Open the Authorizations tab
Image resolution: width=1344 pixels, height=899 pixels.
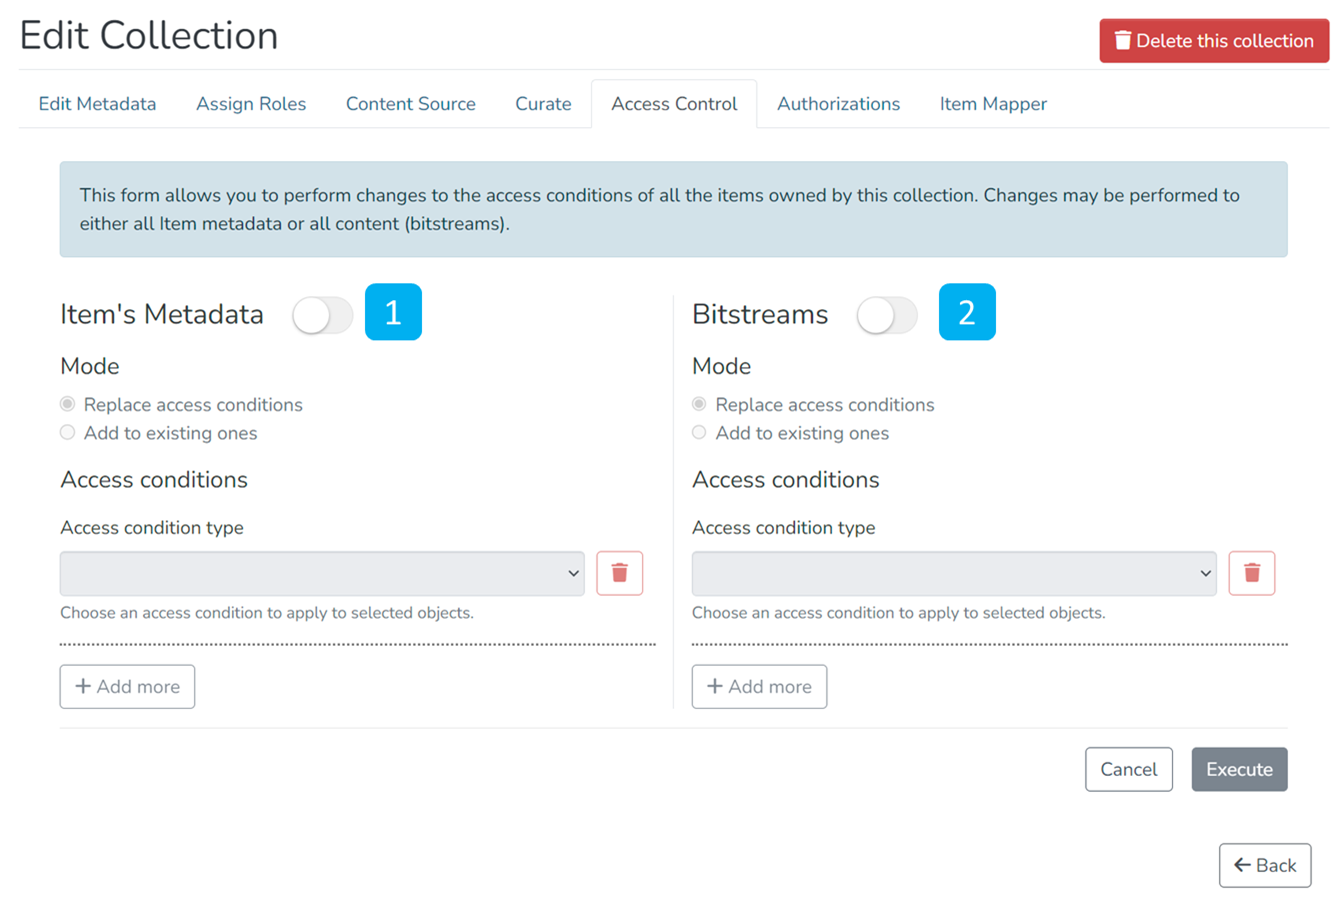click(x=838, y=104)
